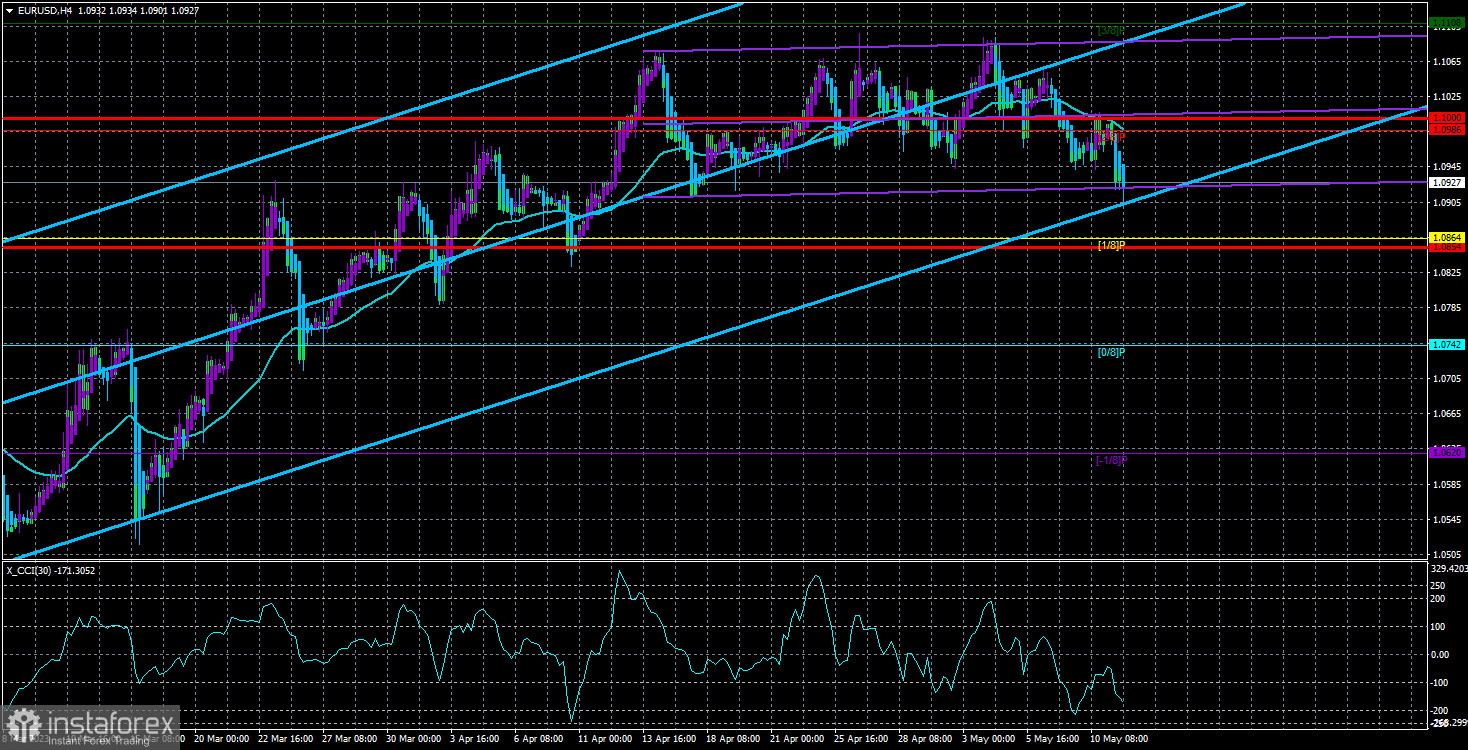Click the 1.0545 price axis value
1468x750 pixels.
[1447, 520]
